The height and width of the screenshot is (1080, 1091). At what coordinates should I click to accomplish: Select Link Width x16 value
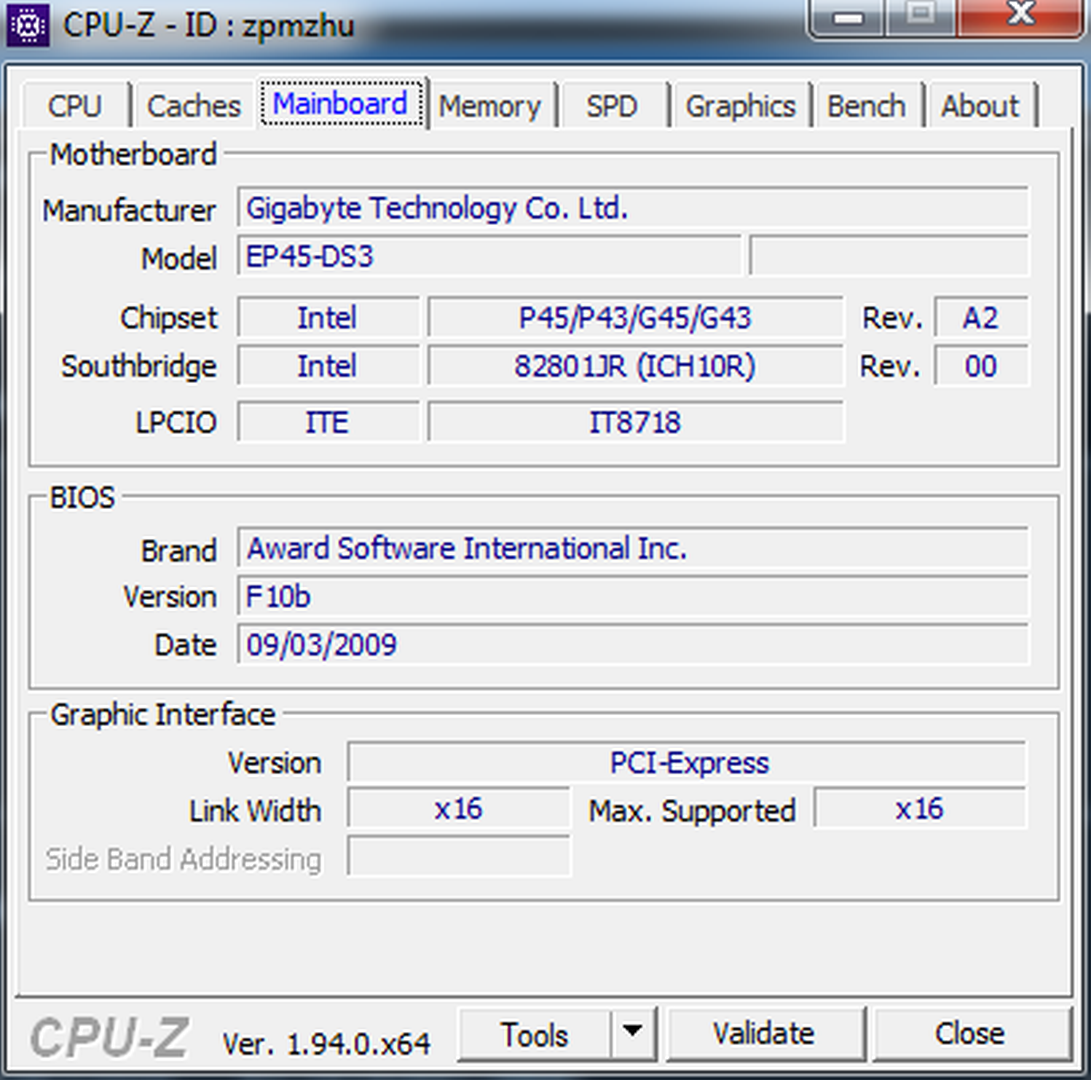tap(459, 809)
